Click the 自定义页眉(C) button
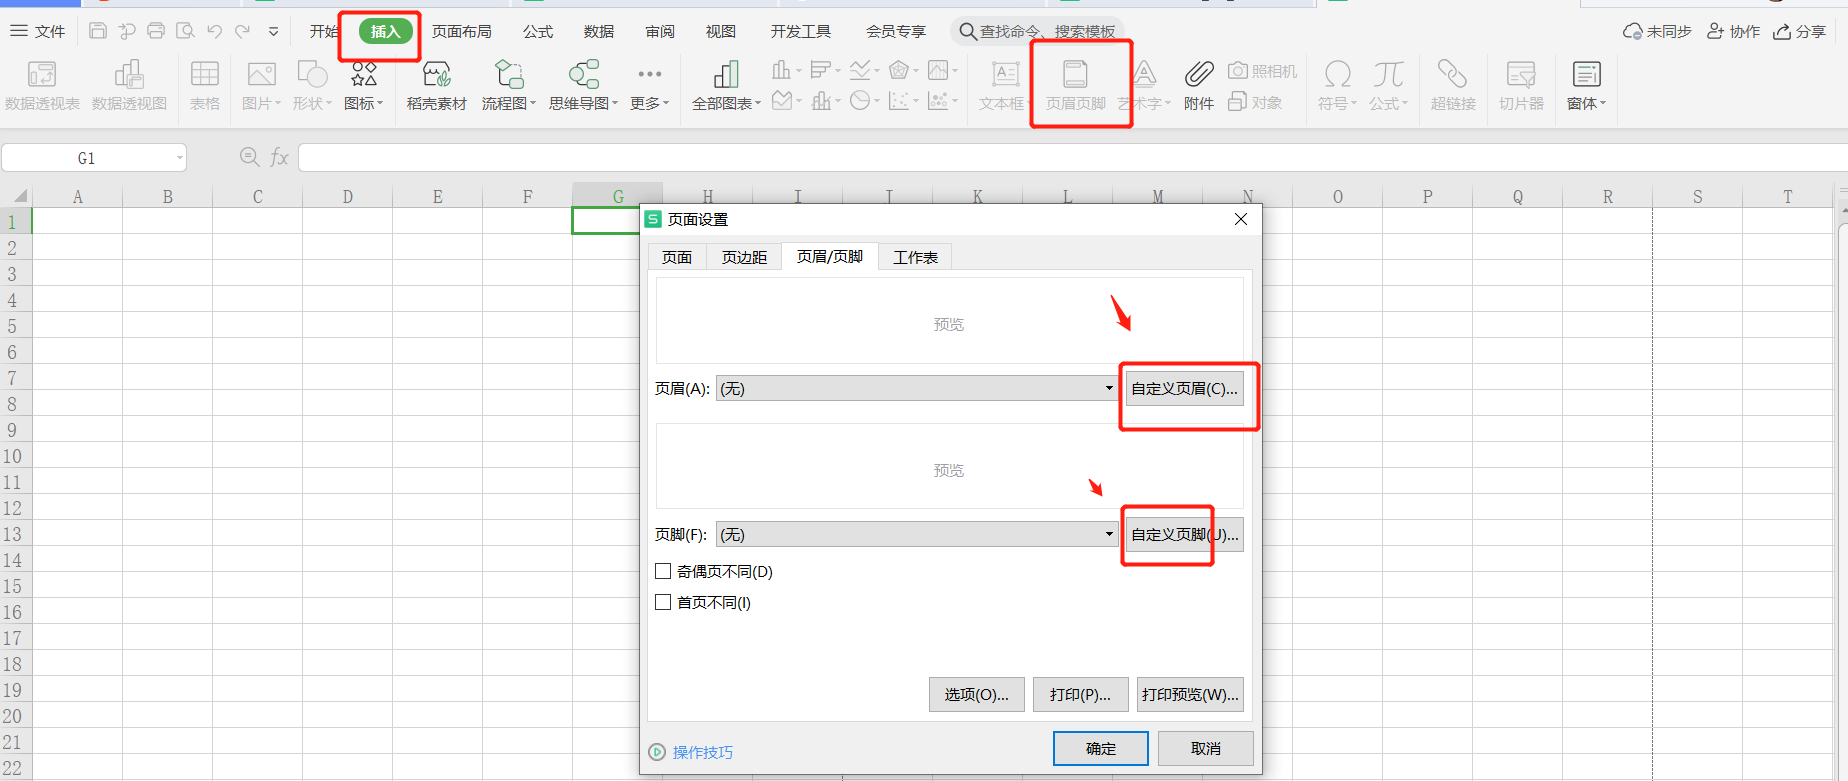The width and height of the screenshot is (1848, 781). click(1185, 388)
